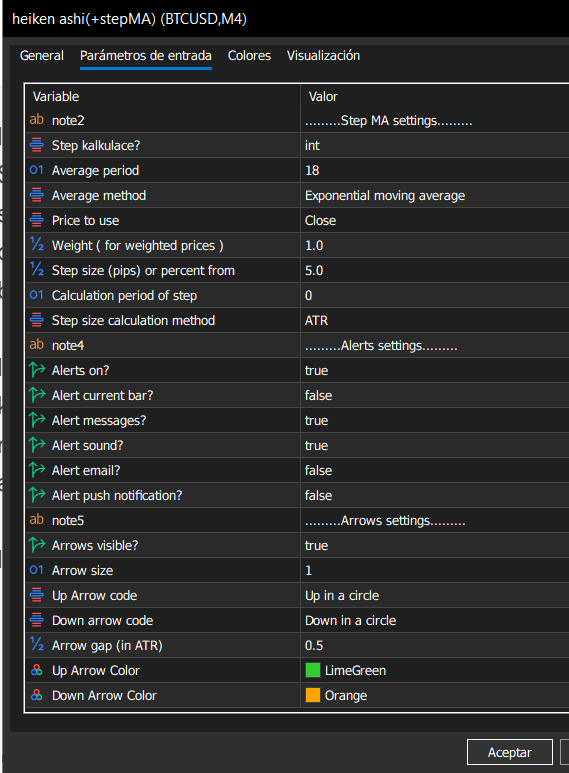569x773 pixels.
Task: Toggle Alert email? false value
Action: 434,470
